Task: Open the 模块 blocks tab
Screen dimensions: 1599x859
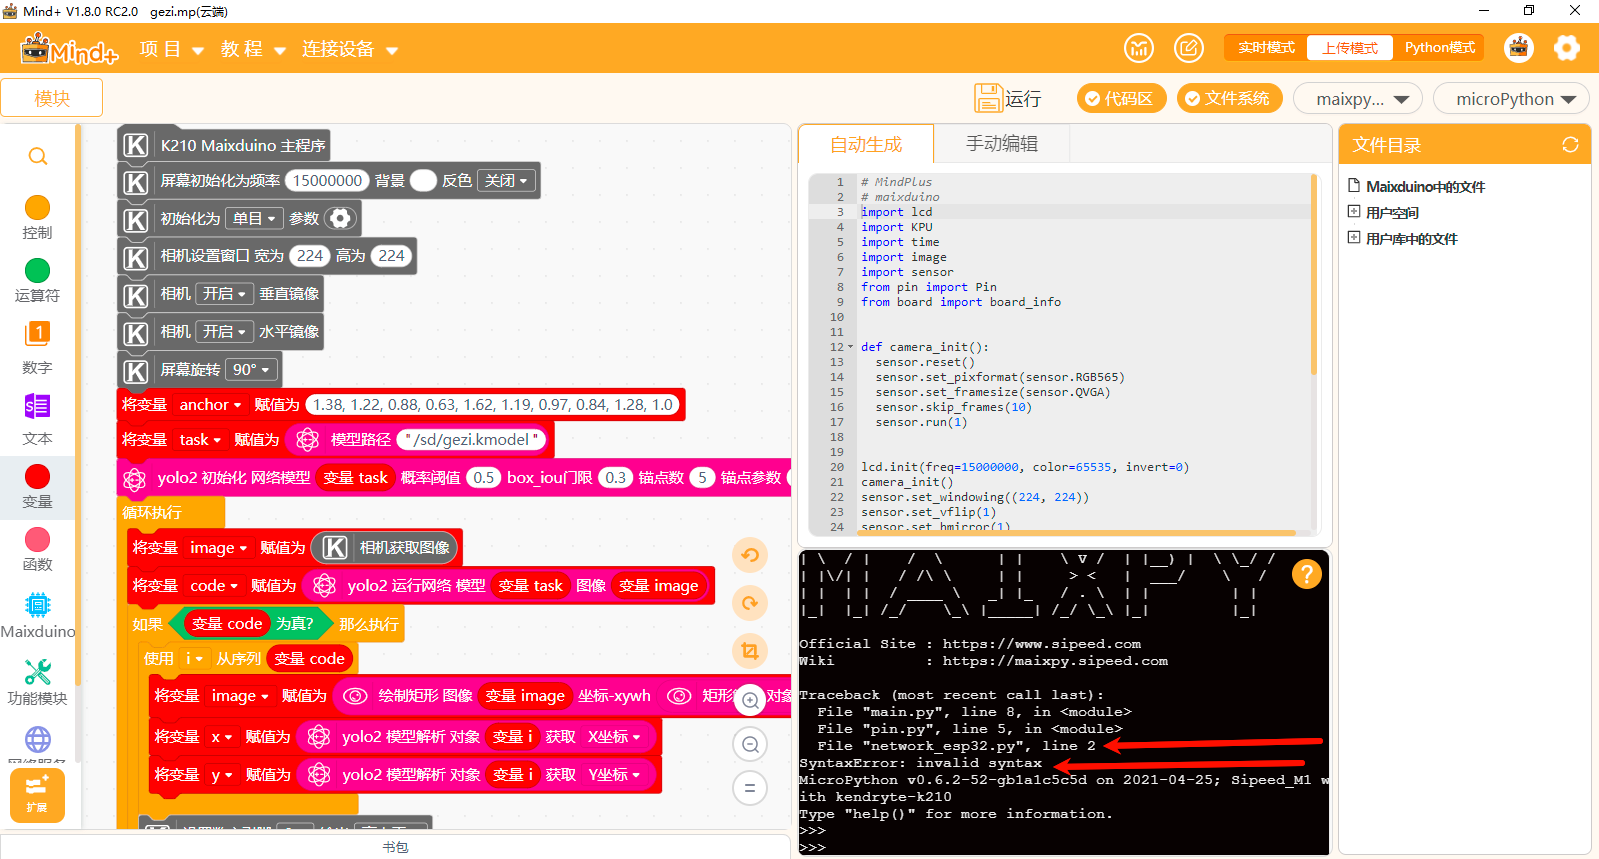Action: (52, 98)
